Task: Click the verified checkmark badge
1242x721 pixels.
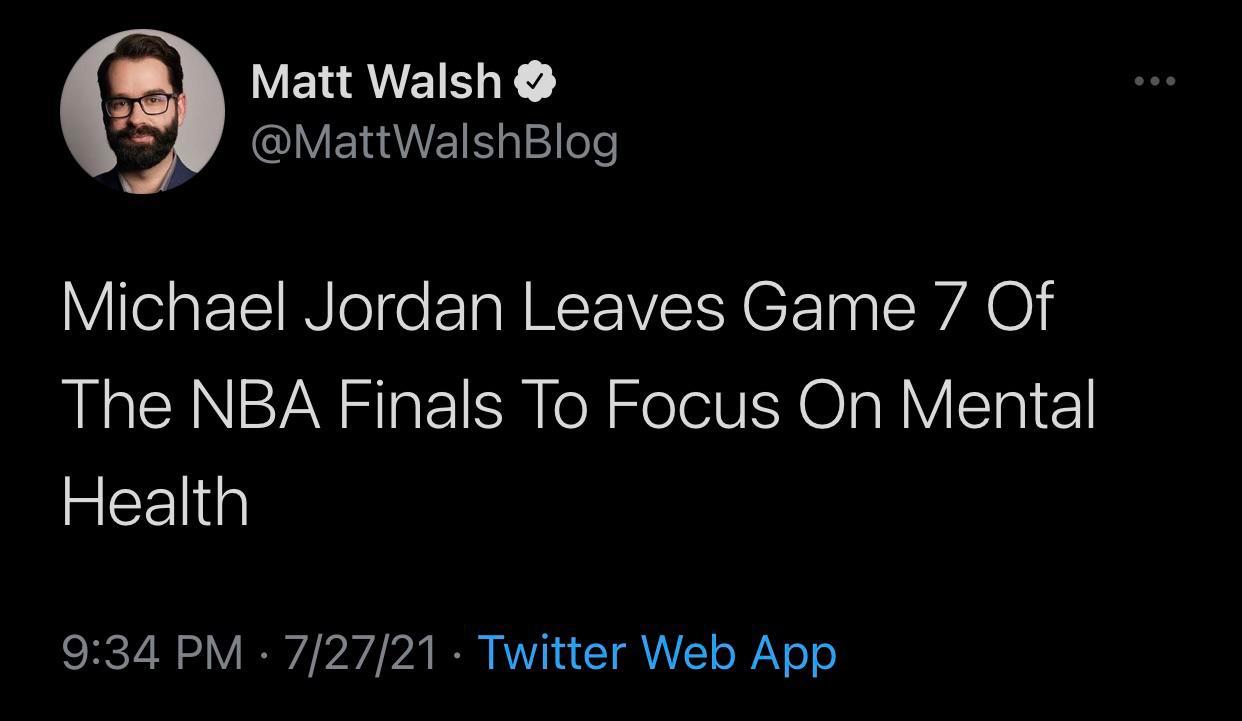Action: (x=535, y=82)
